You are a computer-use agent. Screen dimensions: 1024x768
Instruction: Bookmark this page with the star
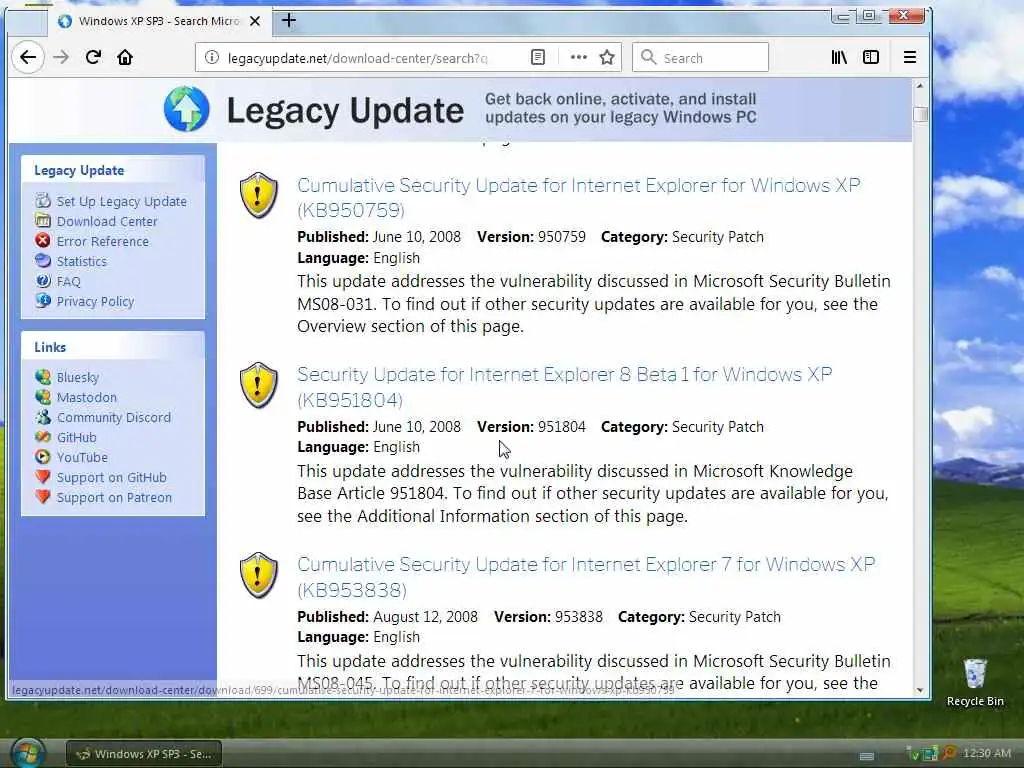[607, 57]
